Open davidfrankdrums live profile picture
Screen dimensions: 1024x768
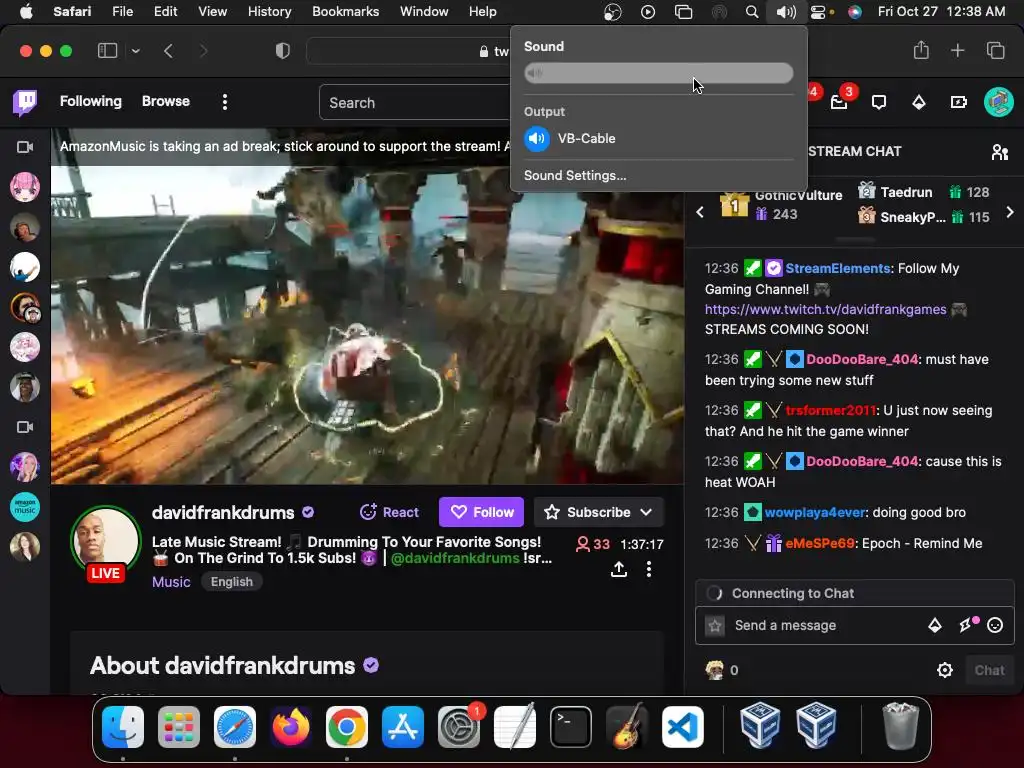[106, 542]
